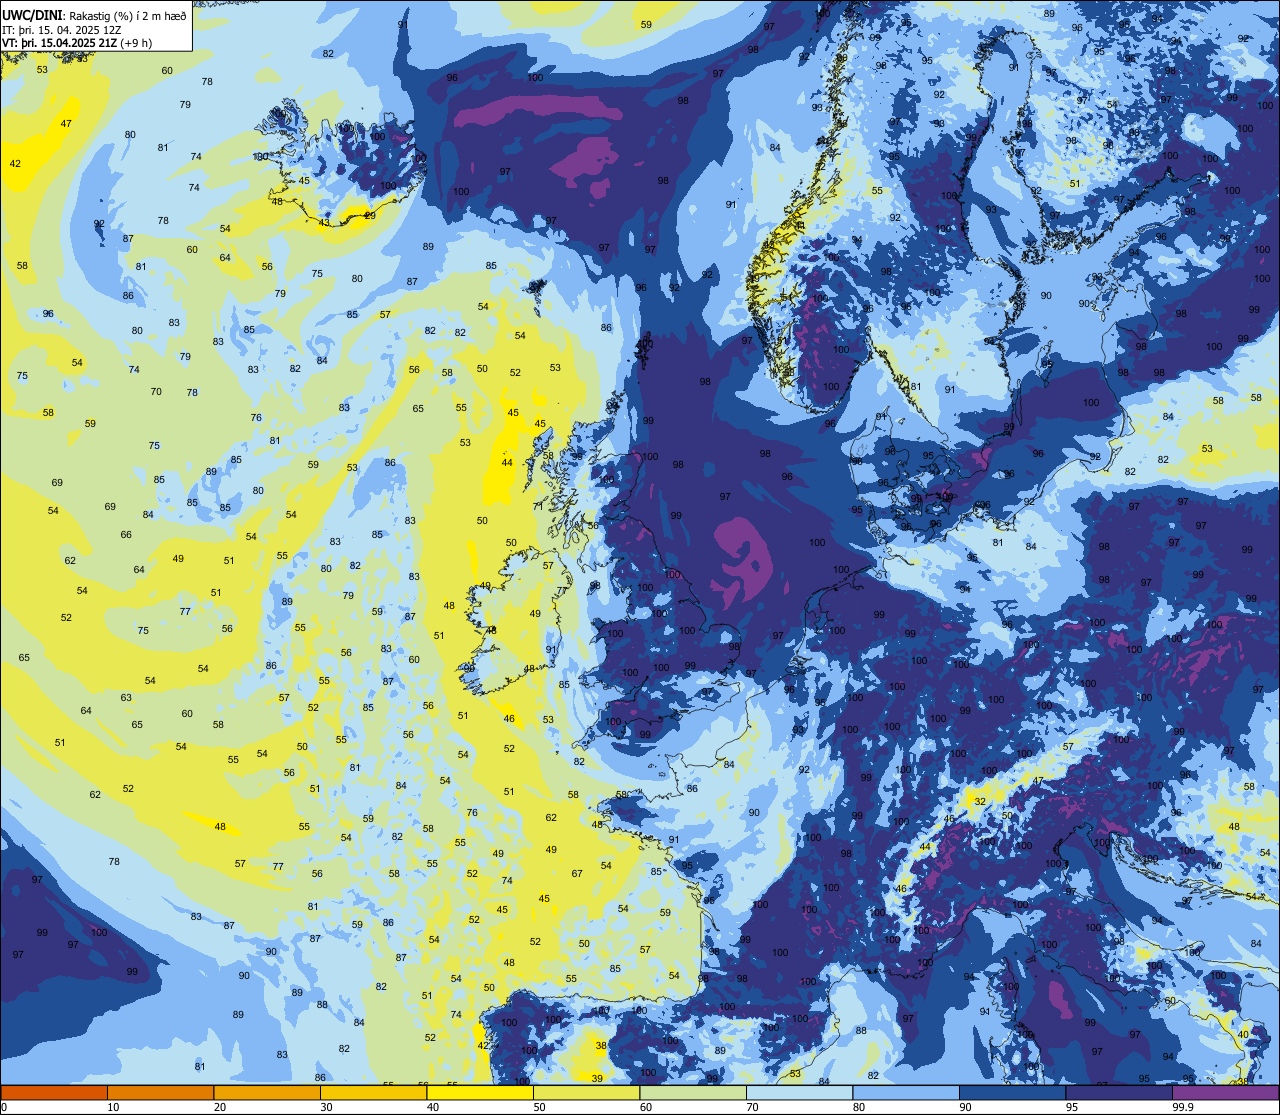This screenshot has height=1115, width=1280.
Task: Click the 60–70% pale green legend swatch
Action: click(693, 1093)
